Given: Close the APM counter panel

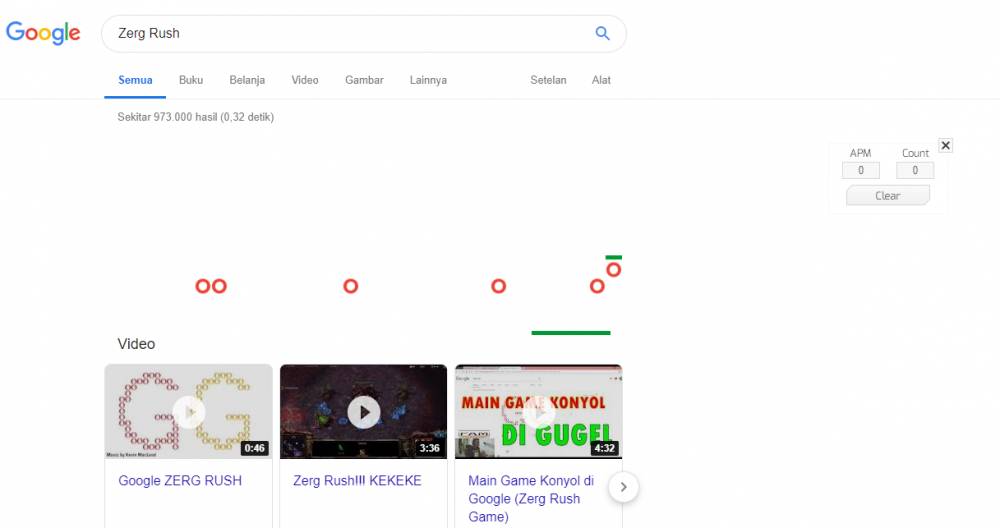Looking at the screenshot, I should [x=946, y=145].
